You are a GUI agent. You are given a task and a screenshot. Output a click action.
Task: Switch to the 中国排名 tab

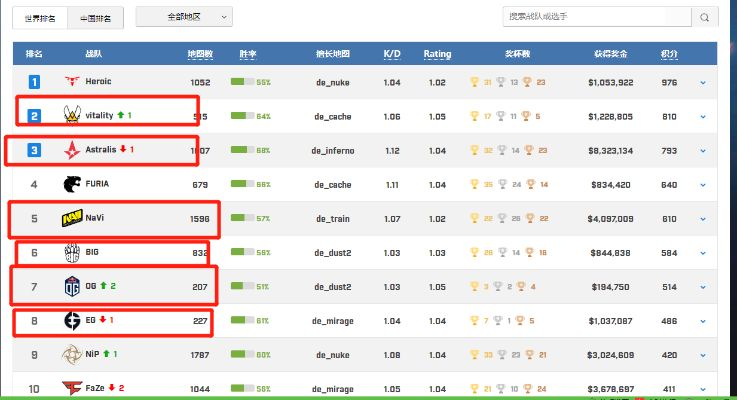click(x=95, y=18)
